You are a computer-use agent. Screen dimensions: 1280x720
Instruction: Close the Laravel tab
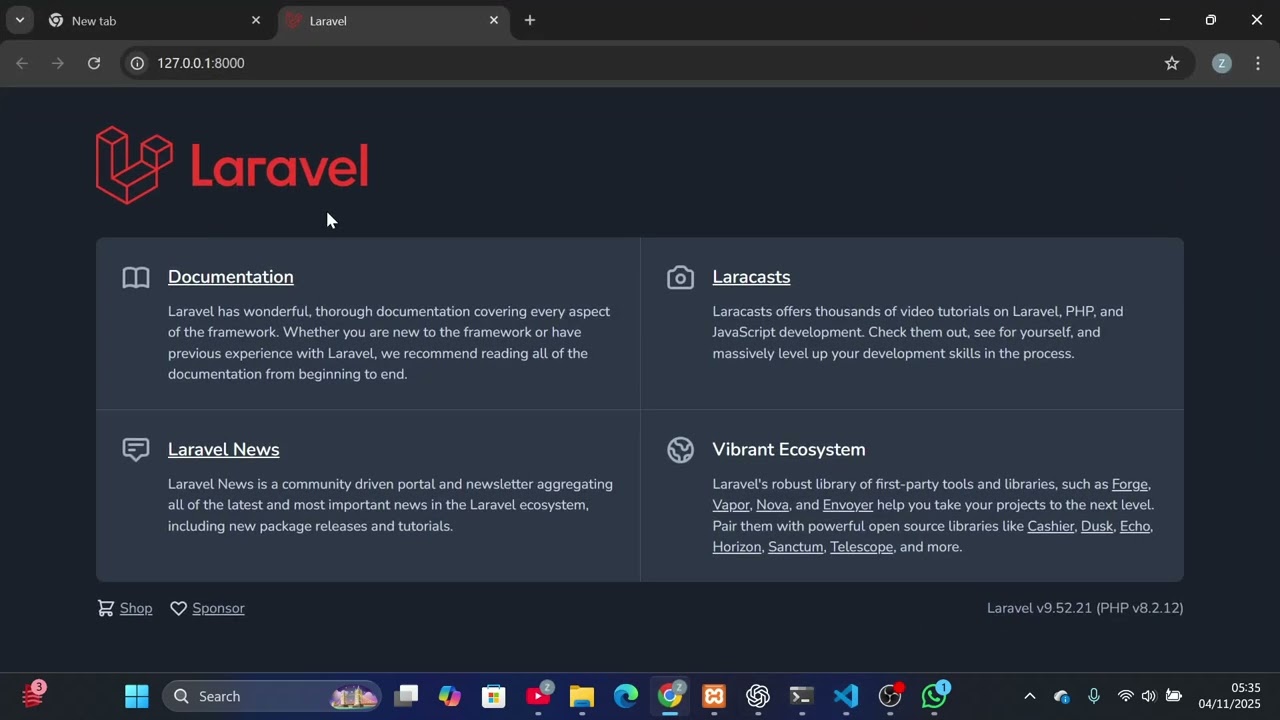click(493, 20)
